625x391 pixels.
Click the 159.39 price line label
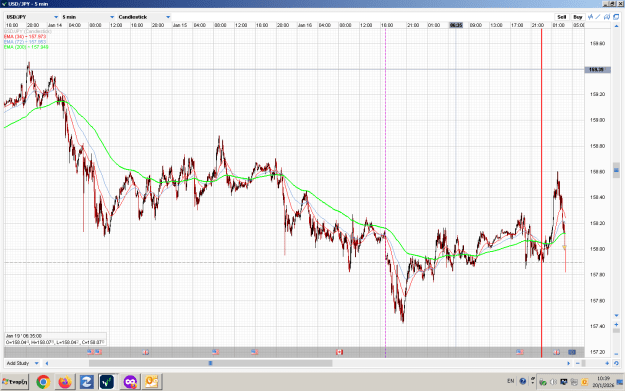597,70
